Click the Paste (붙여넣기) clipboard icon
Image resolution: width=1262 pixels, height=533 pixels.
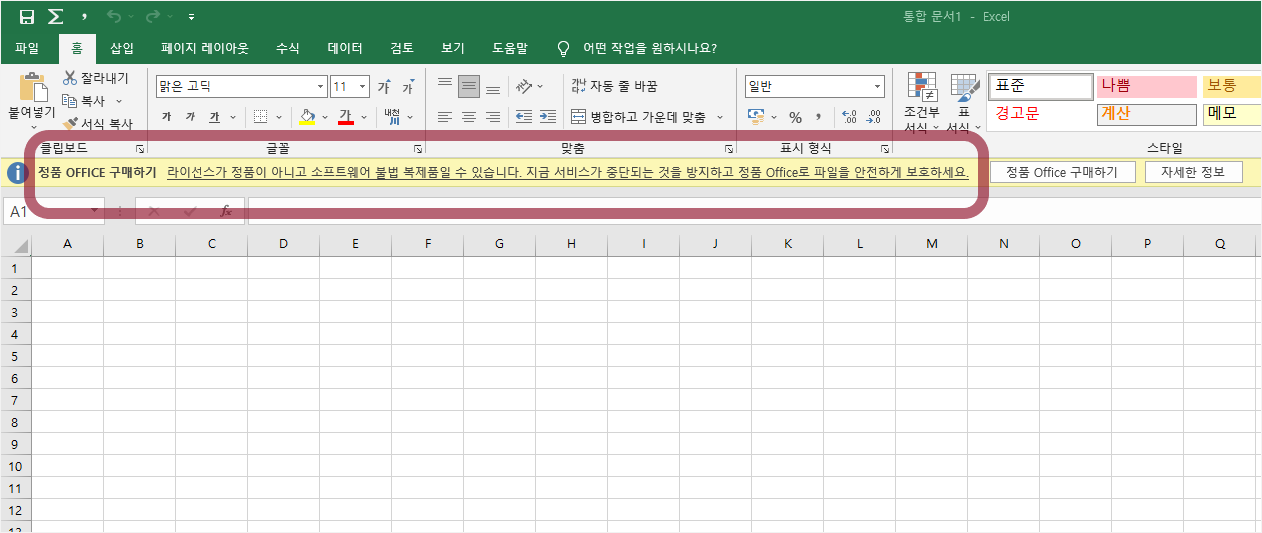point(33,88)
